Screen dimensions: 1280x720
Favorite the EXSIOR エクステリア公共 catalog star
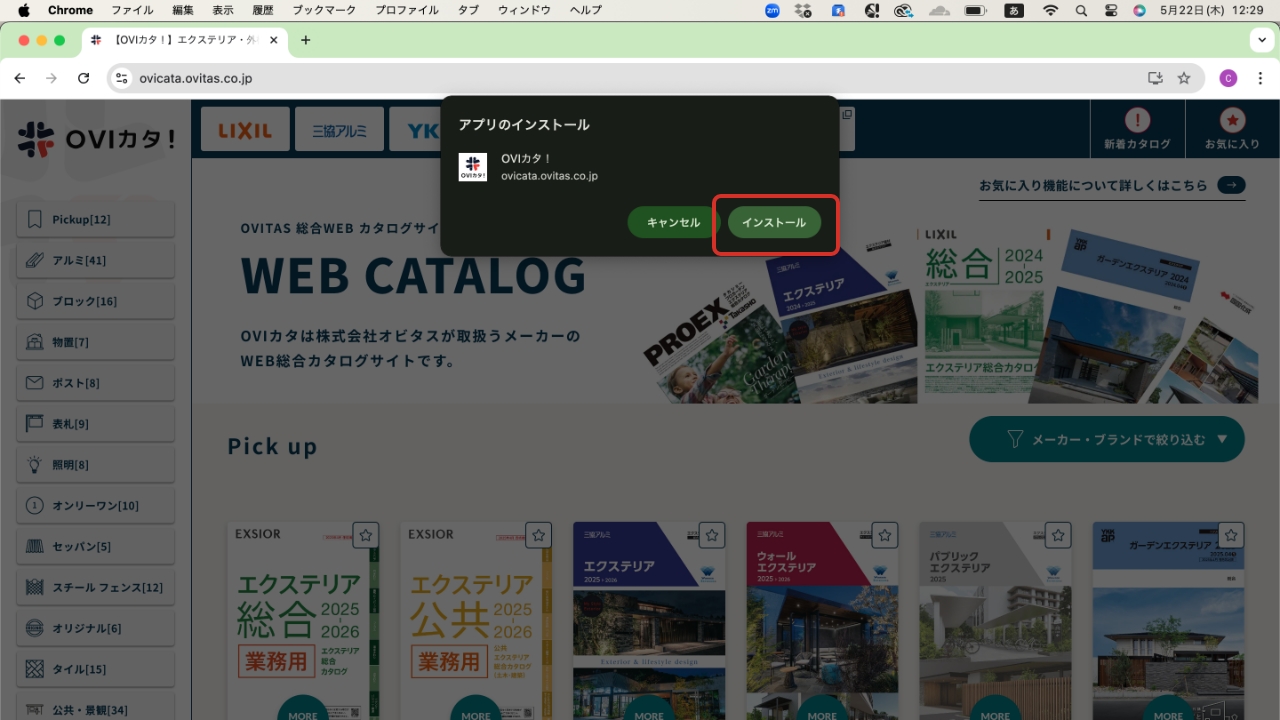[539, 535]
